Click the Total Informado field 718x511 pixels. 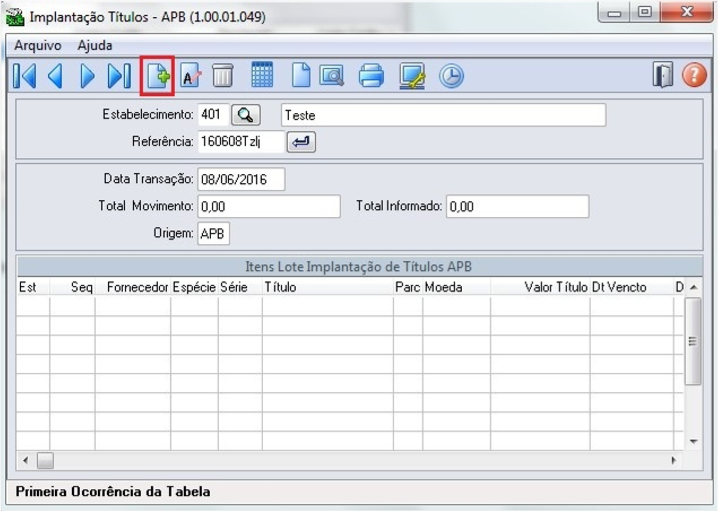tap(517, 207)
